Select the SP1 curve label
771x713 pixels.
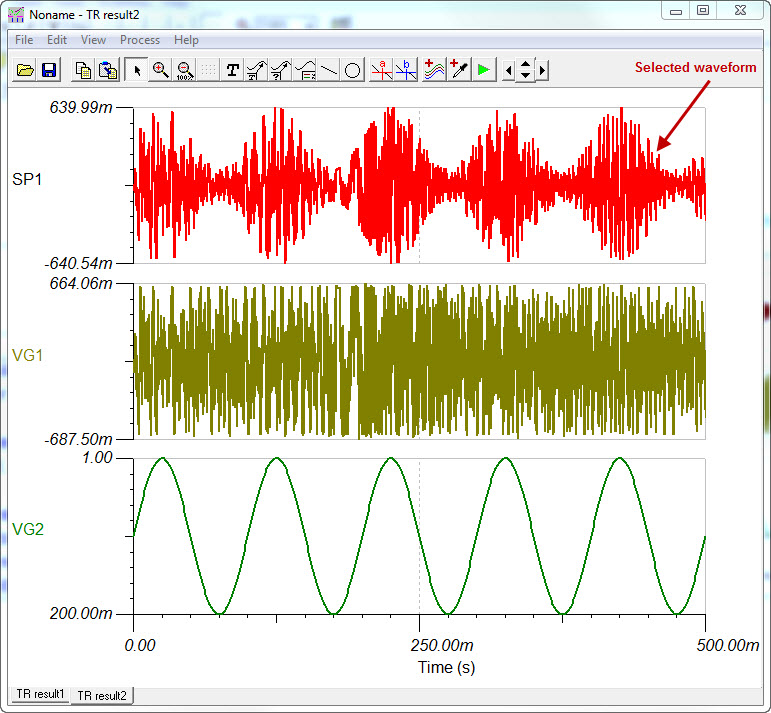(x=27, y=179)
